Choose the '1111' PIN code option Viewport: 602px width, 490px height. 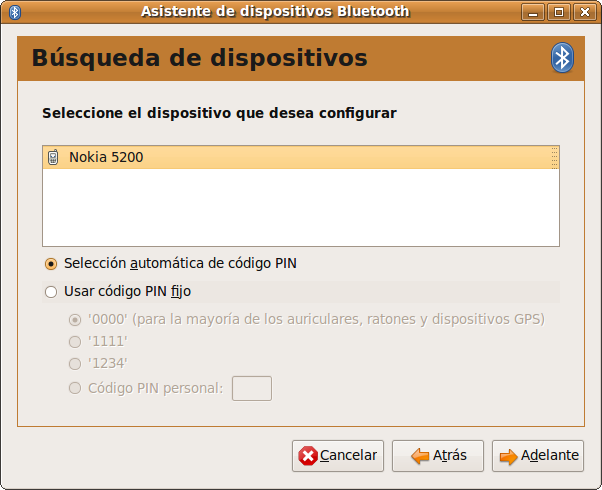[x=75, y=342]
